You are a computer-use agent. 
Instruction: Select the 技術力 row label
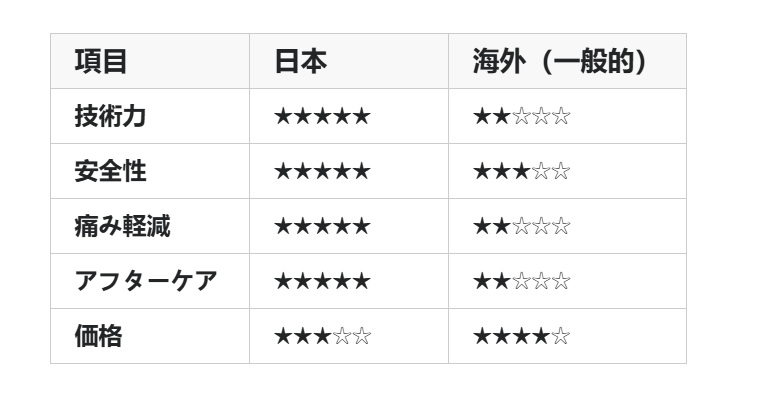tap(110, 117)
